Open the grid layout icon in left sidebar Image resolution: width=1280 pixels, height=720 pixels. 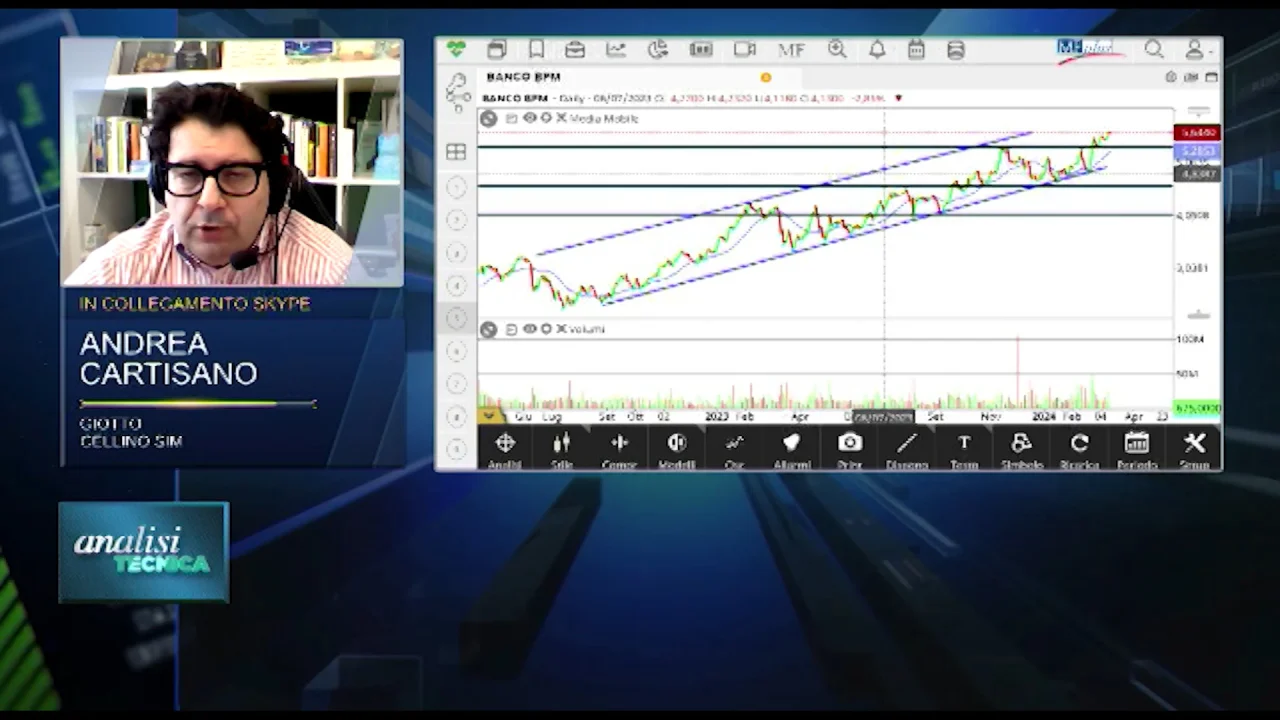(x=456, y=152)
